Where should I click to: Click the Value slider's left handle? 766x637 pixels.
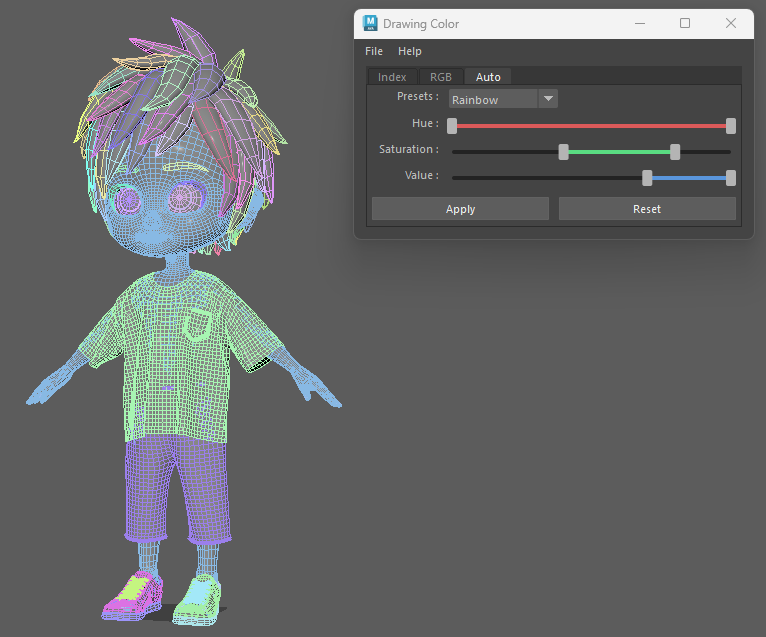647,178
